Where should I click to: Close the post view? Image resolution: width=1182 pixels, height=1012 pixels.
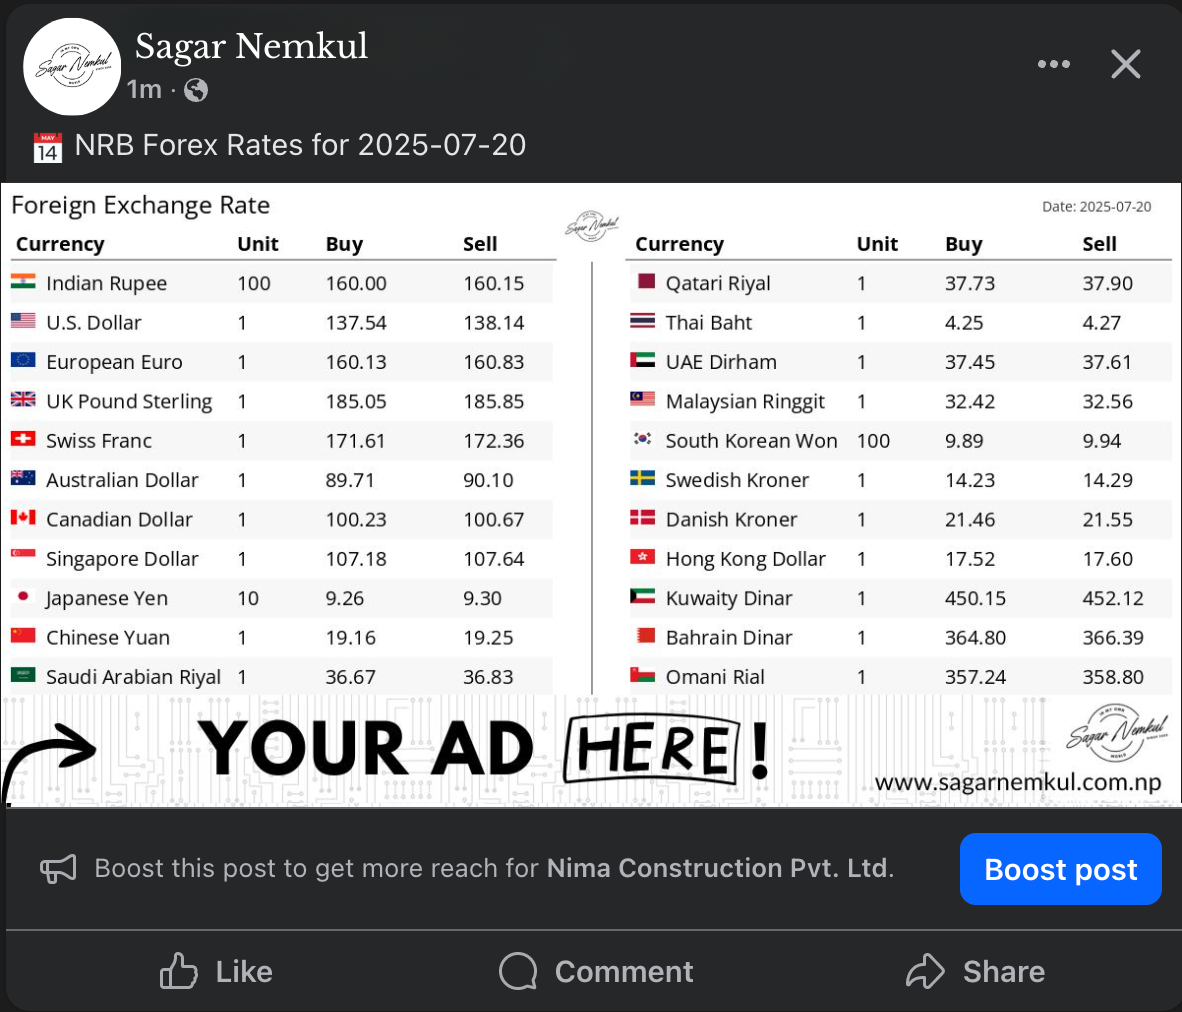[1125, 64]
